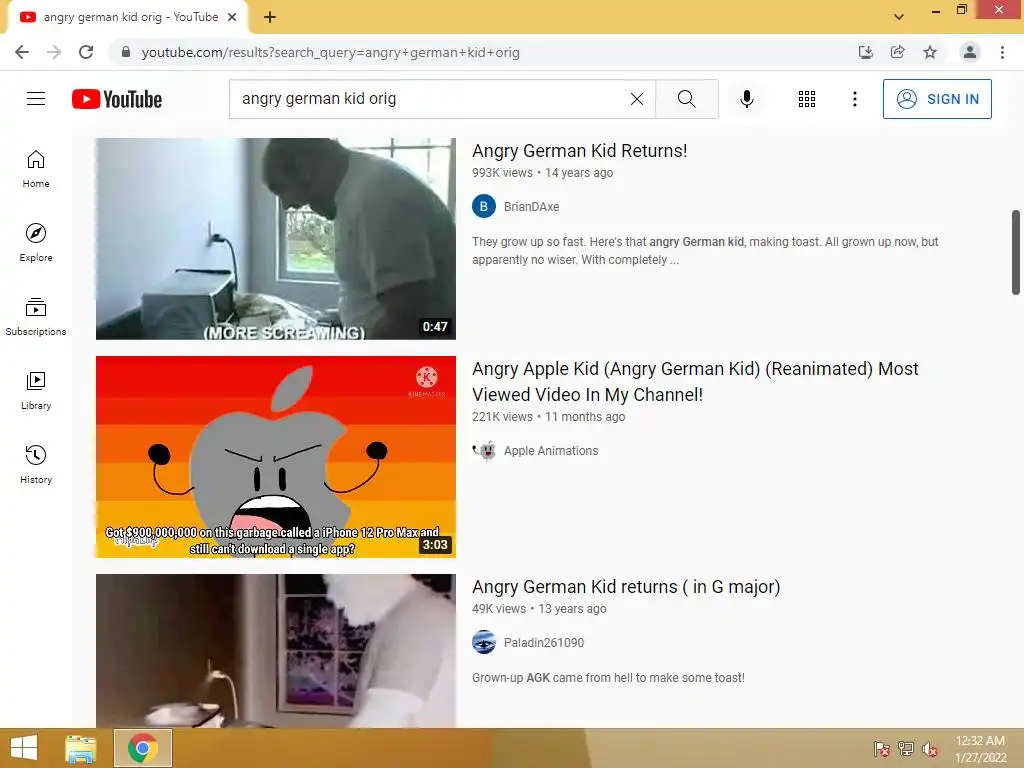Open YouTube settings three-dot menu
This screenshot has width=1024, height=768.
pos(854,99)
